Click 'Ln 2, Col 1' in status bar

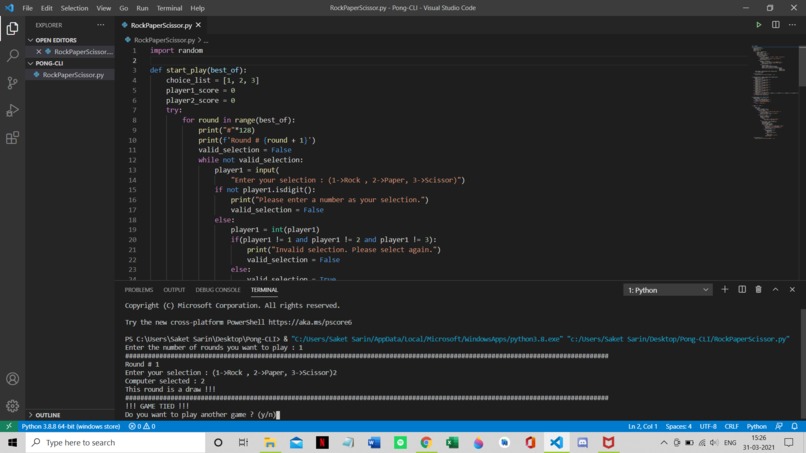643,426
